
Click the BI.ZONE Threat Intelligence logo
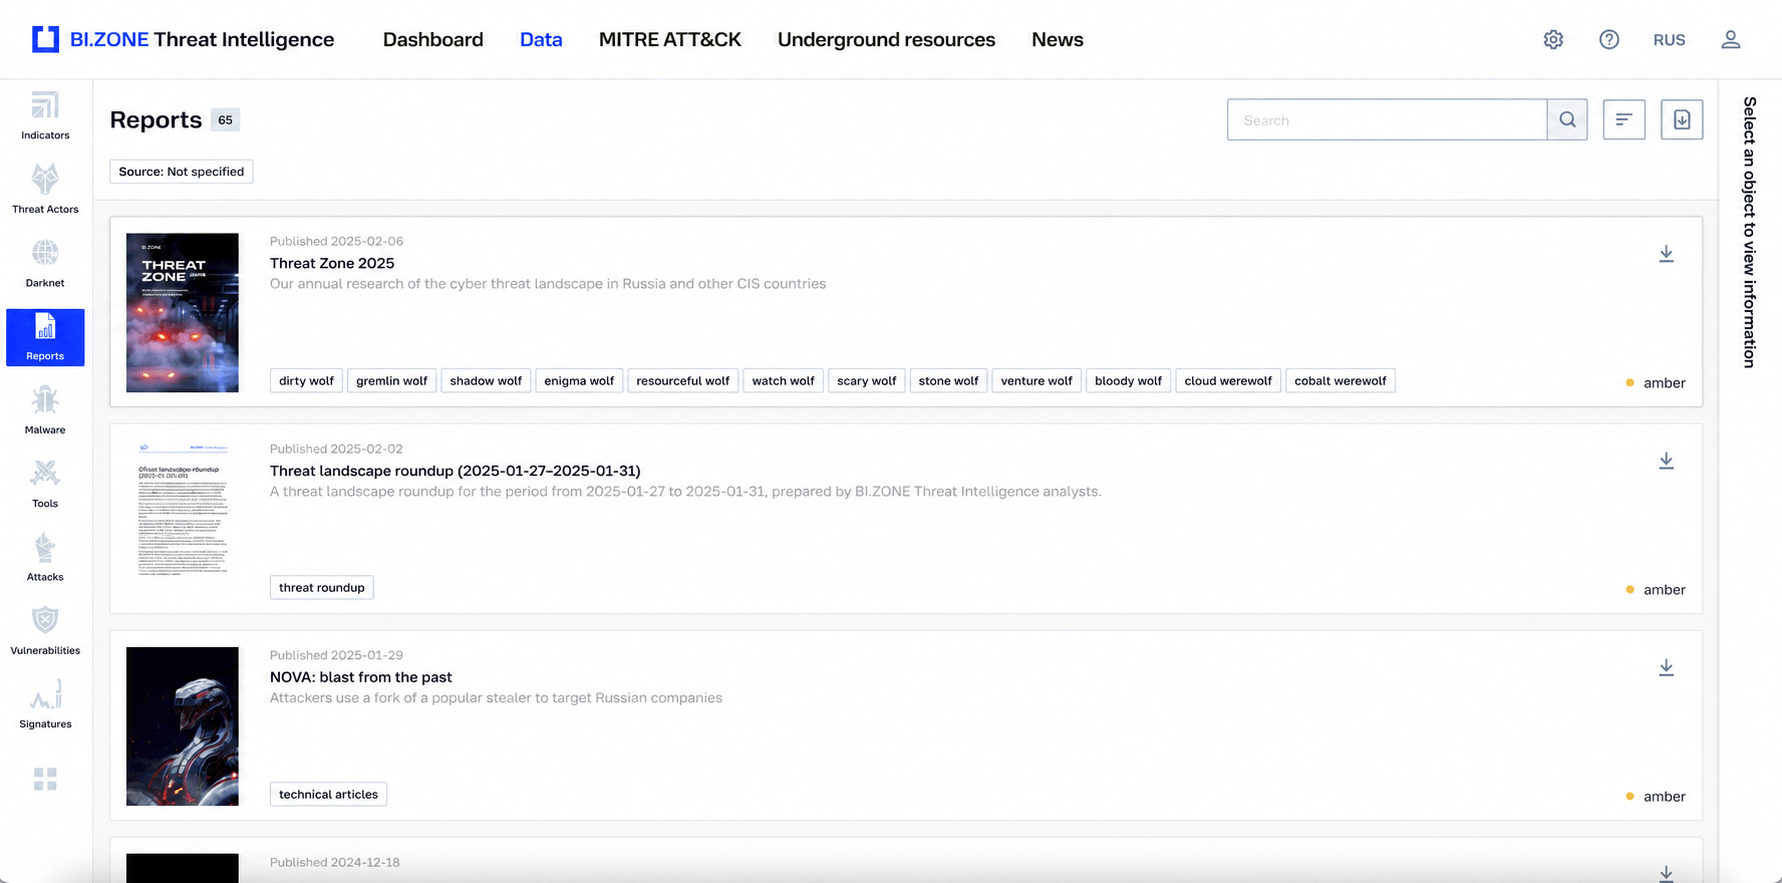183,40
